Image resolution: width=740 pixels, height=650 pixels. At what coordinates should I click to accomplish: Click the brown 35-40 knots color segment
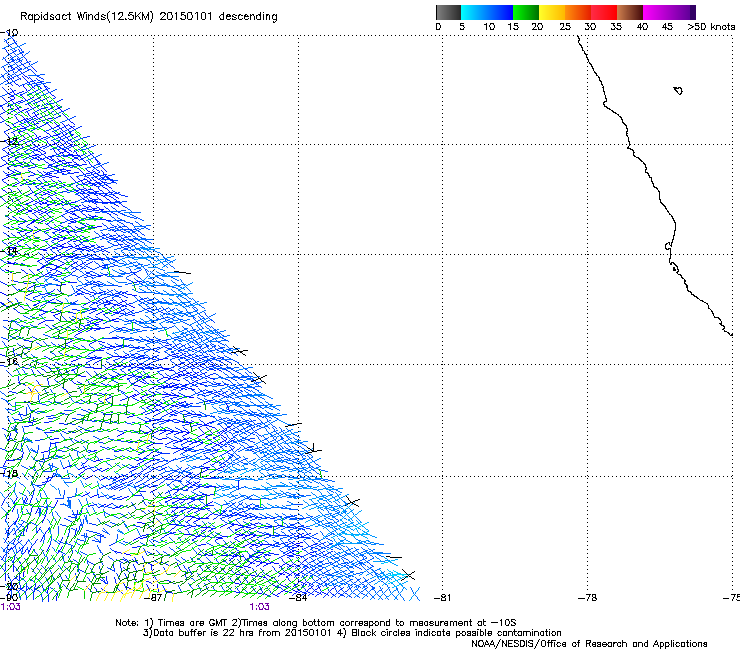tap(630, 12)
